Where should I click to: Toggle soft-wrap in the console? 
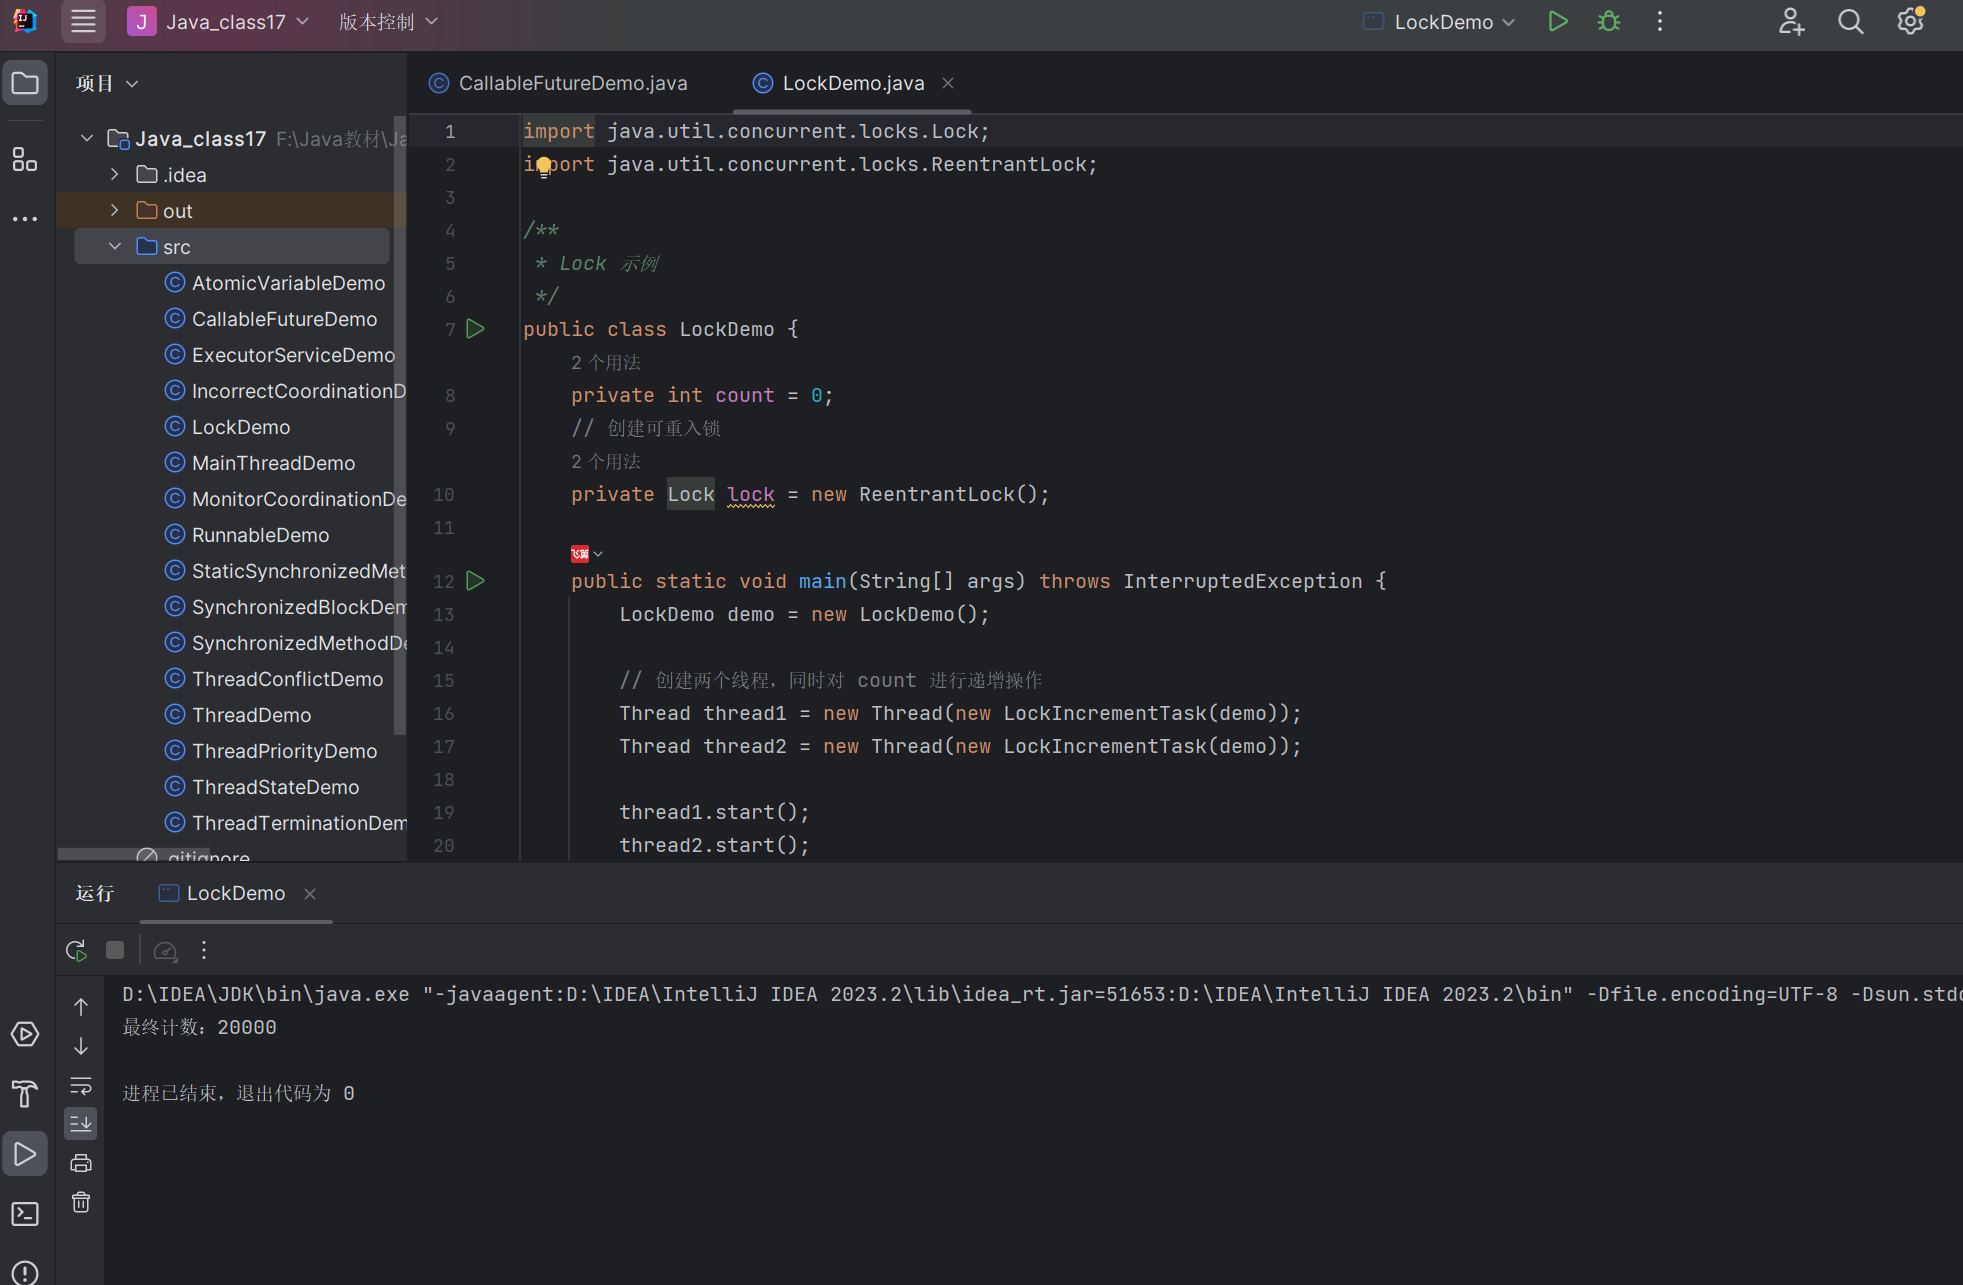point(81,1086)
